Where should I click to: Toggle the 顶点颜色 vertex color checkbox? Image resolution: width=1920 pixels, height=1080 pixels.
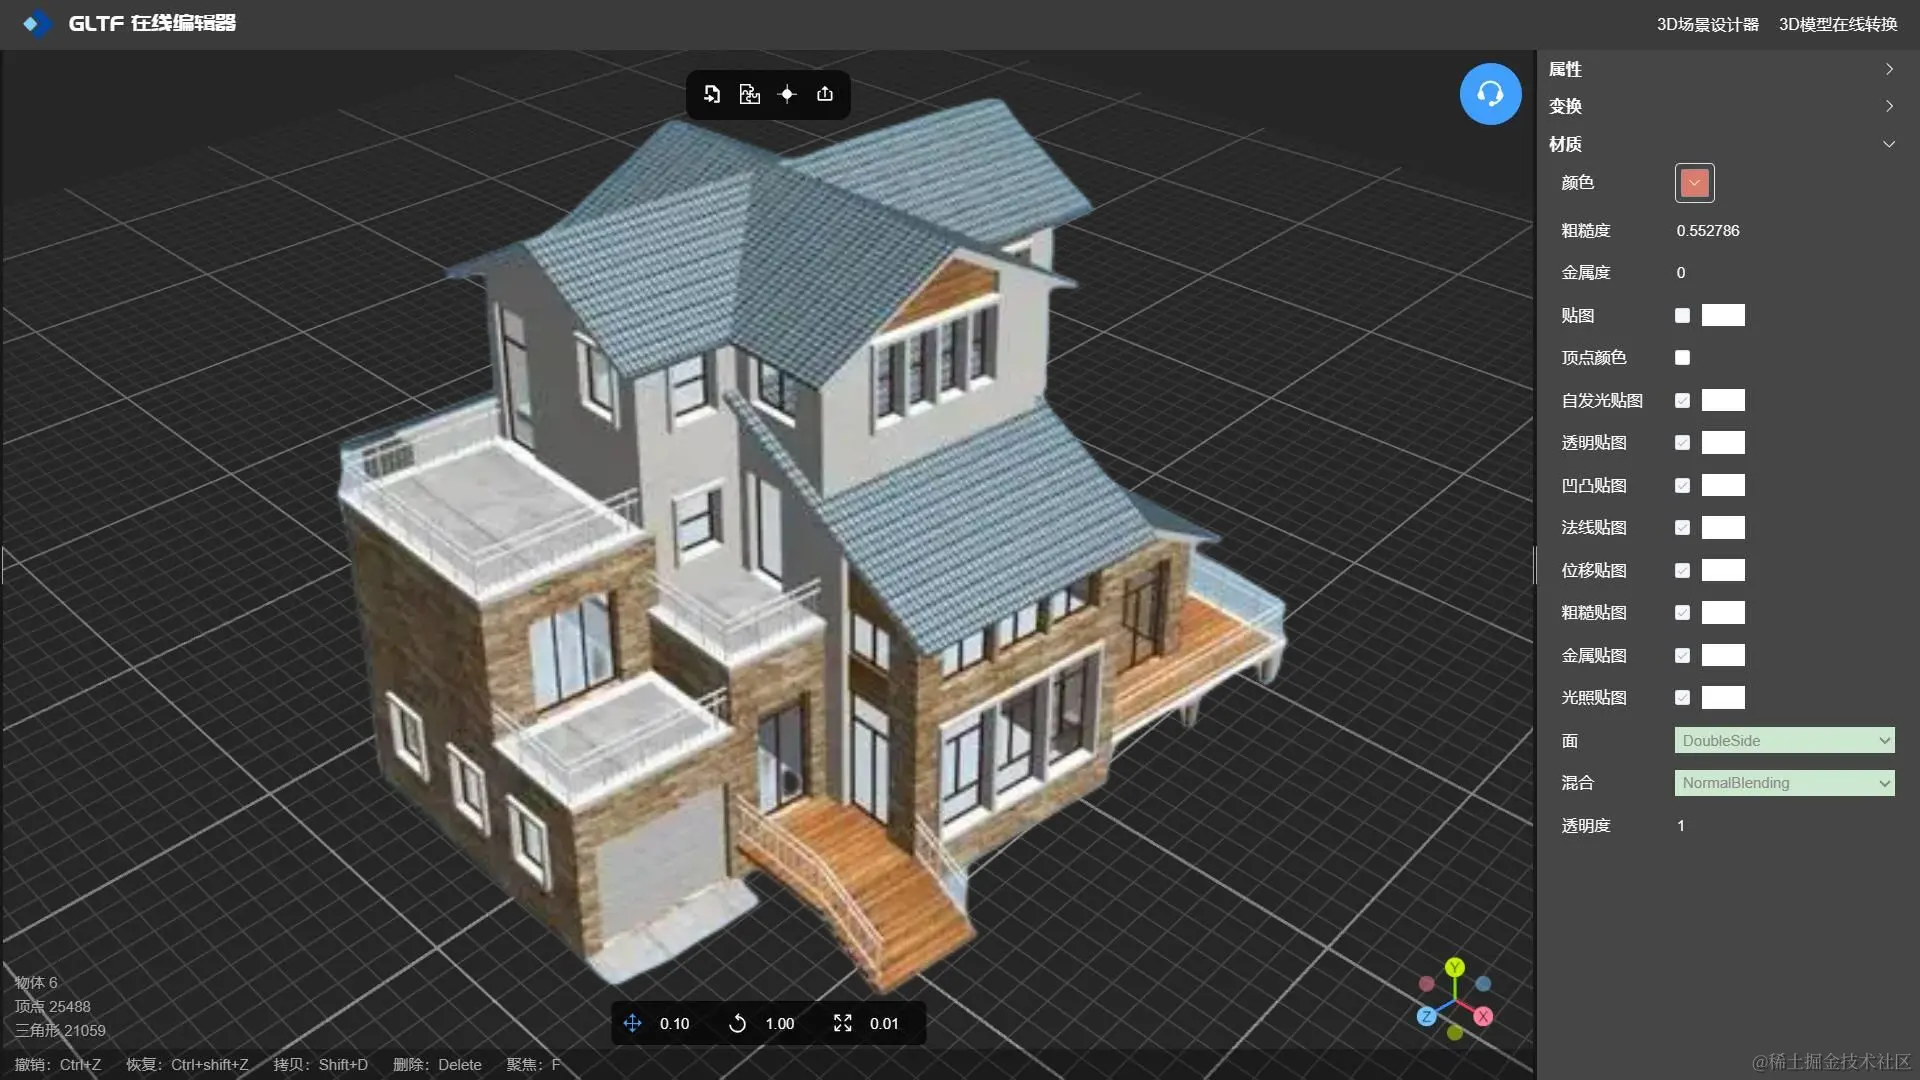(x=1682, y=357)
